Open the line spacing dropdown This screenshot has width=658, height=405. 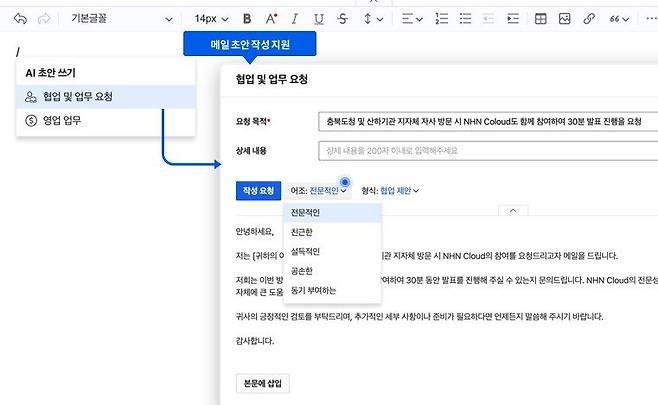(x=373, y=19)
